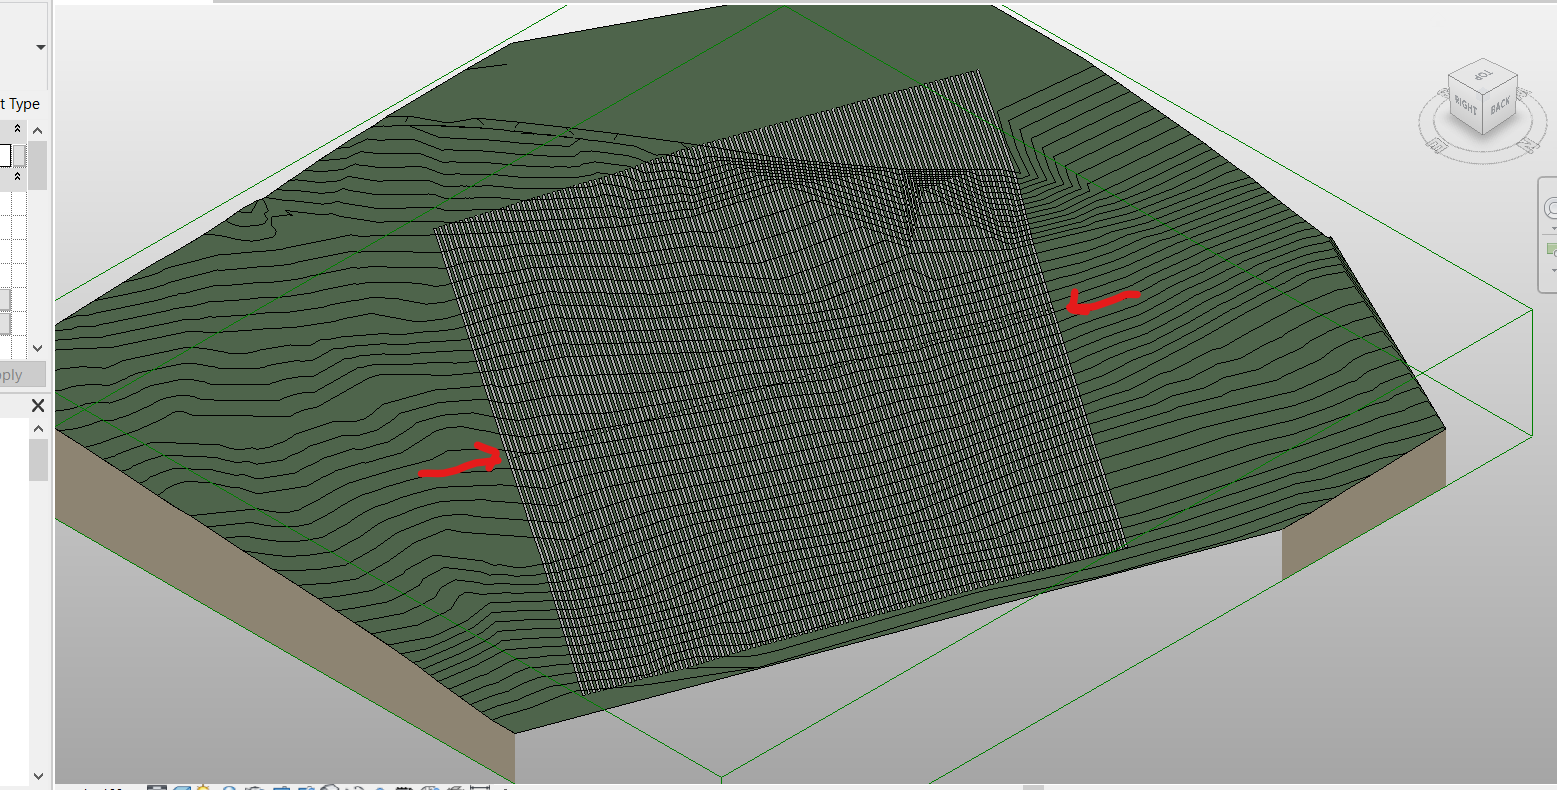Select the Zoom tool on the navigation bar
The width and height of the screenshot is (1557, 790).
(x=1551, y=247)
